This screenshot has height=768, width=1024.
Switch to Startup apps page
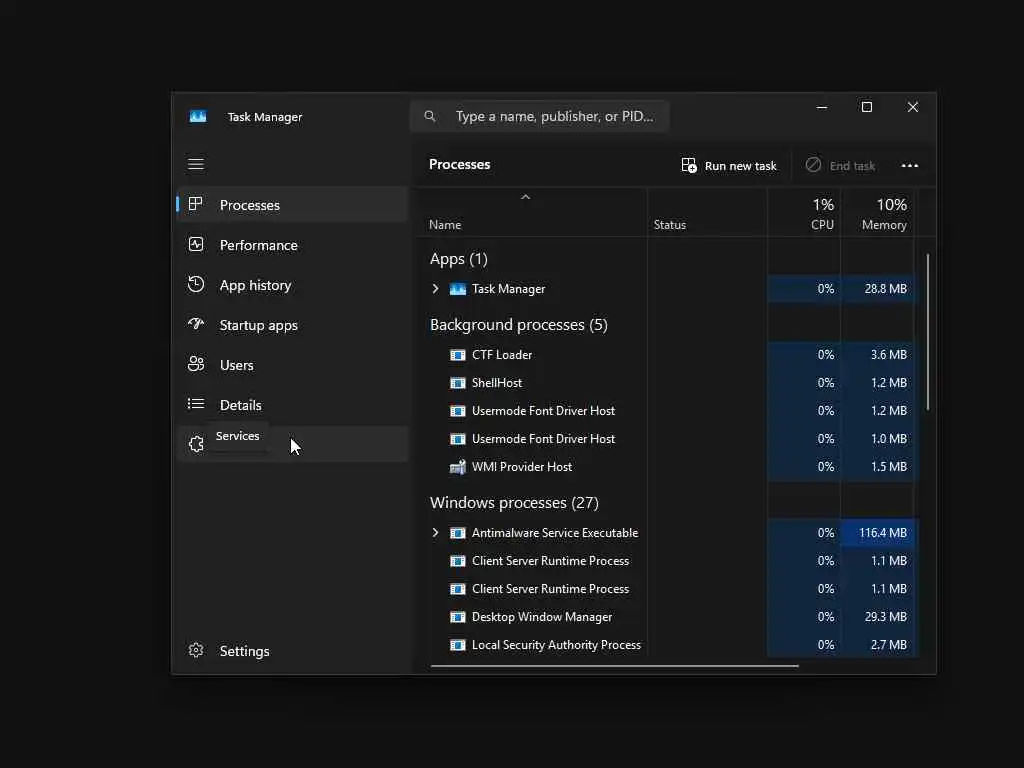tap(293, 325)
